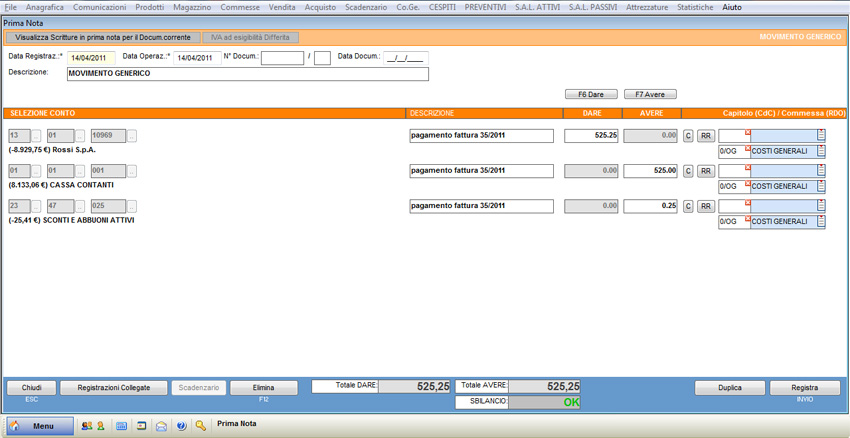The image size is (850, 438).
Task: Open list icon beside Rossi S.p.A. row's COSTI GENERALI
Action: click(821, 152)
